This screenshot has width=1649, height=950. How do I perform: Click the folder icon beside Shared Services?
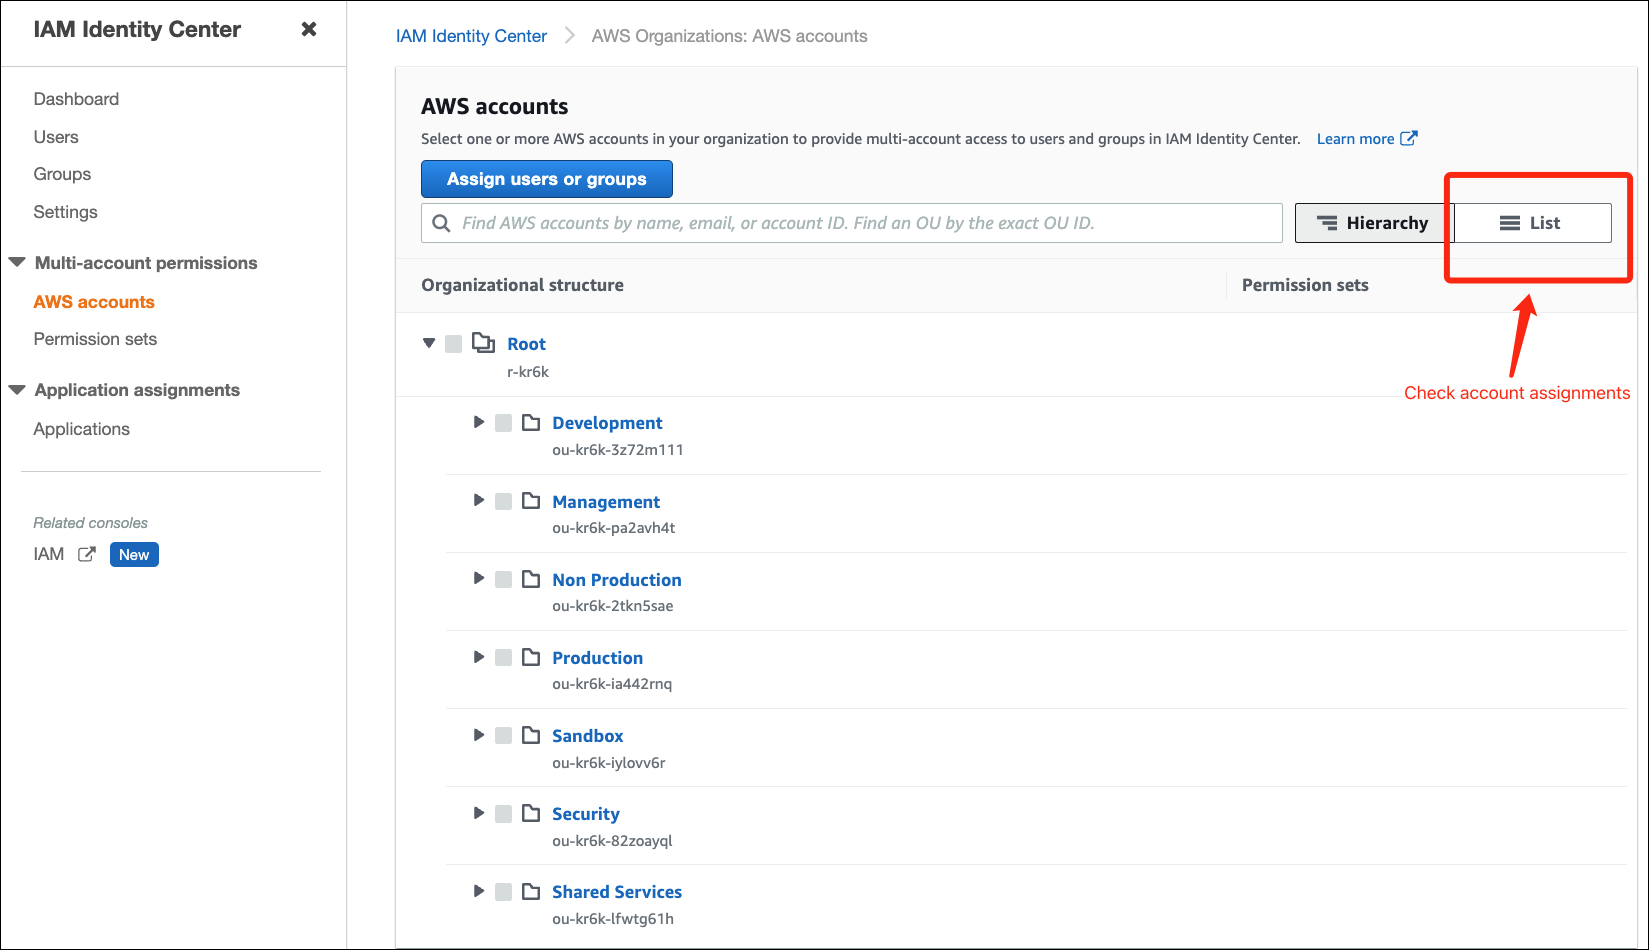pos(531,891)
